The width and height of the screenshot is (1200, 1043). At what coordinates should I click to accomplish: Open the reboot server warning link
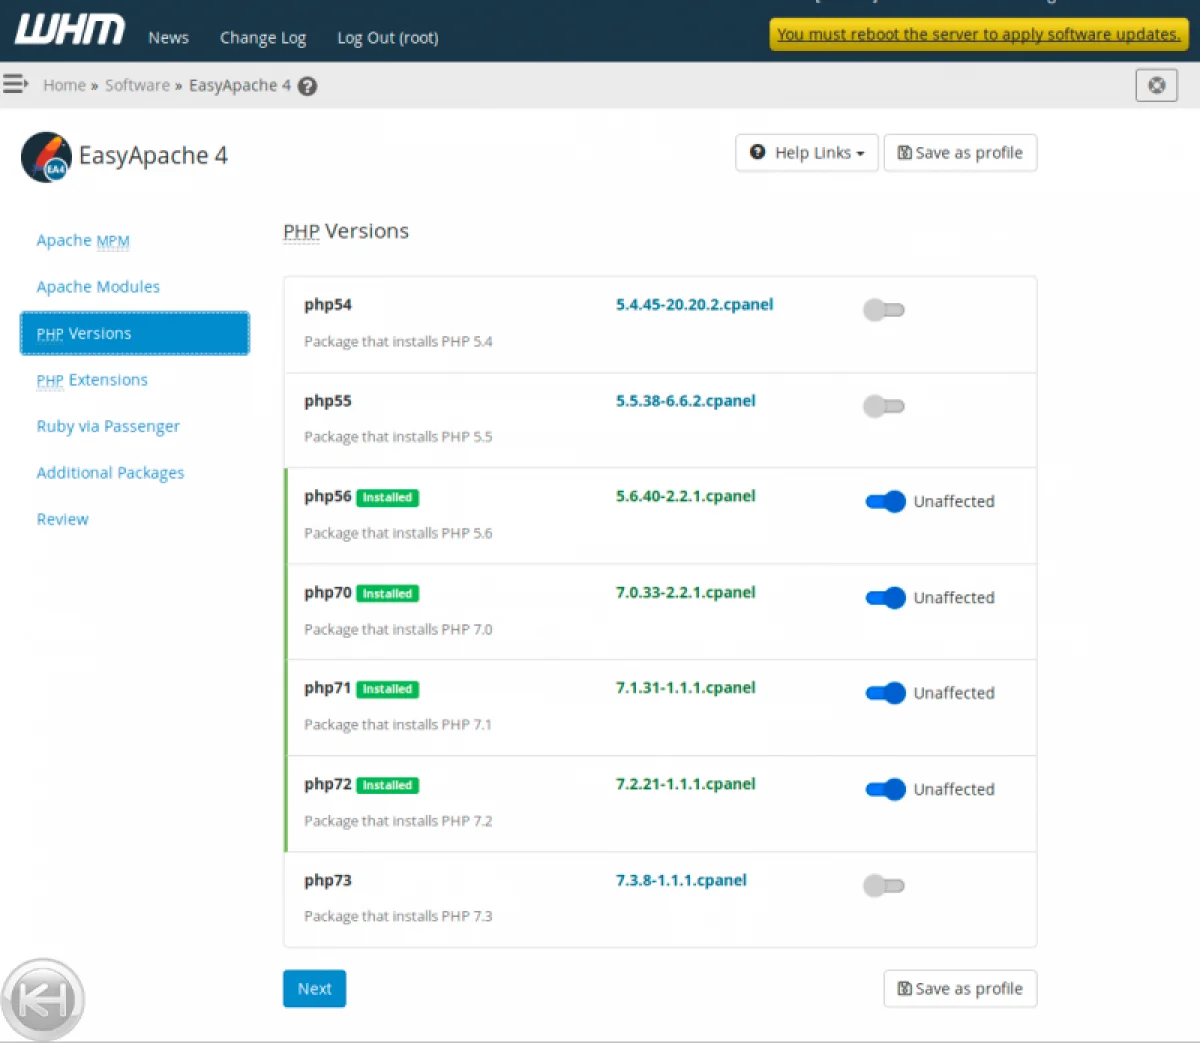point(978,34)
